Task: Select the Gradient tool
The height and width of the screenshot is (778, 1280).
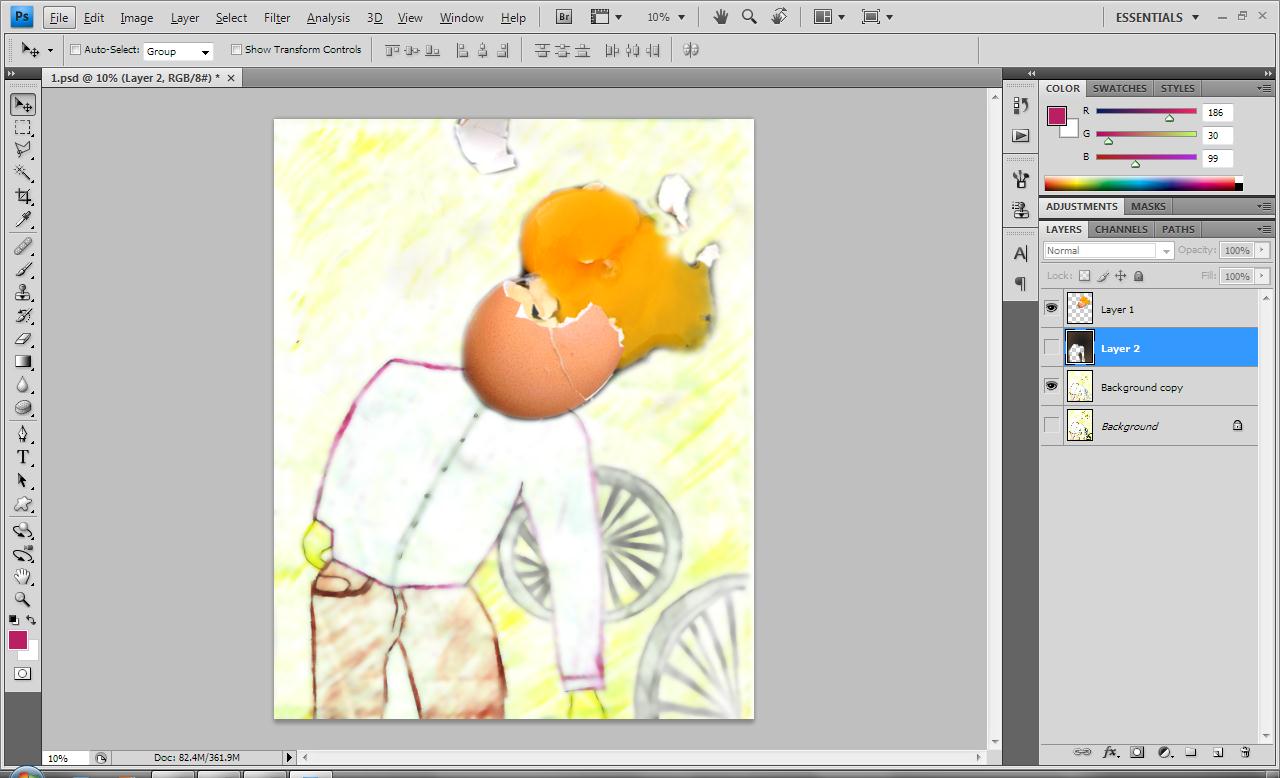Action: coord(22,362)
